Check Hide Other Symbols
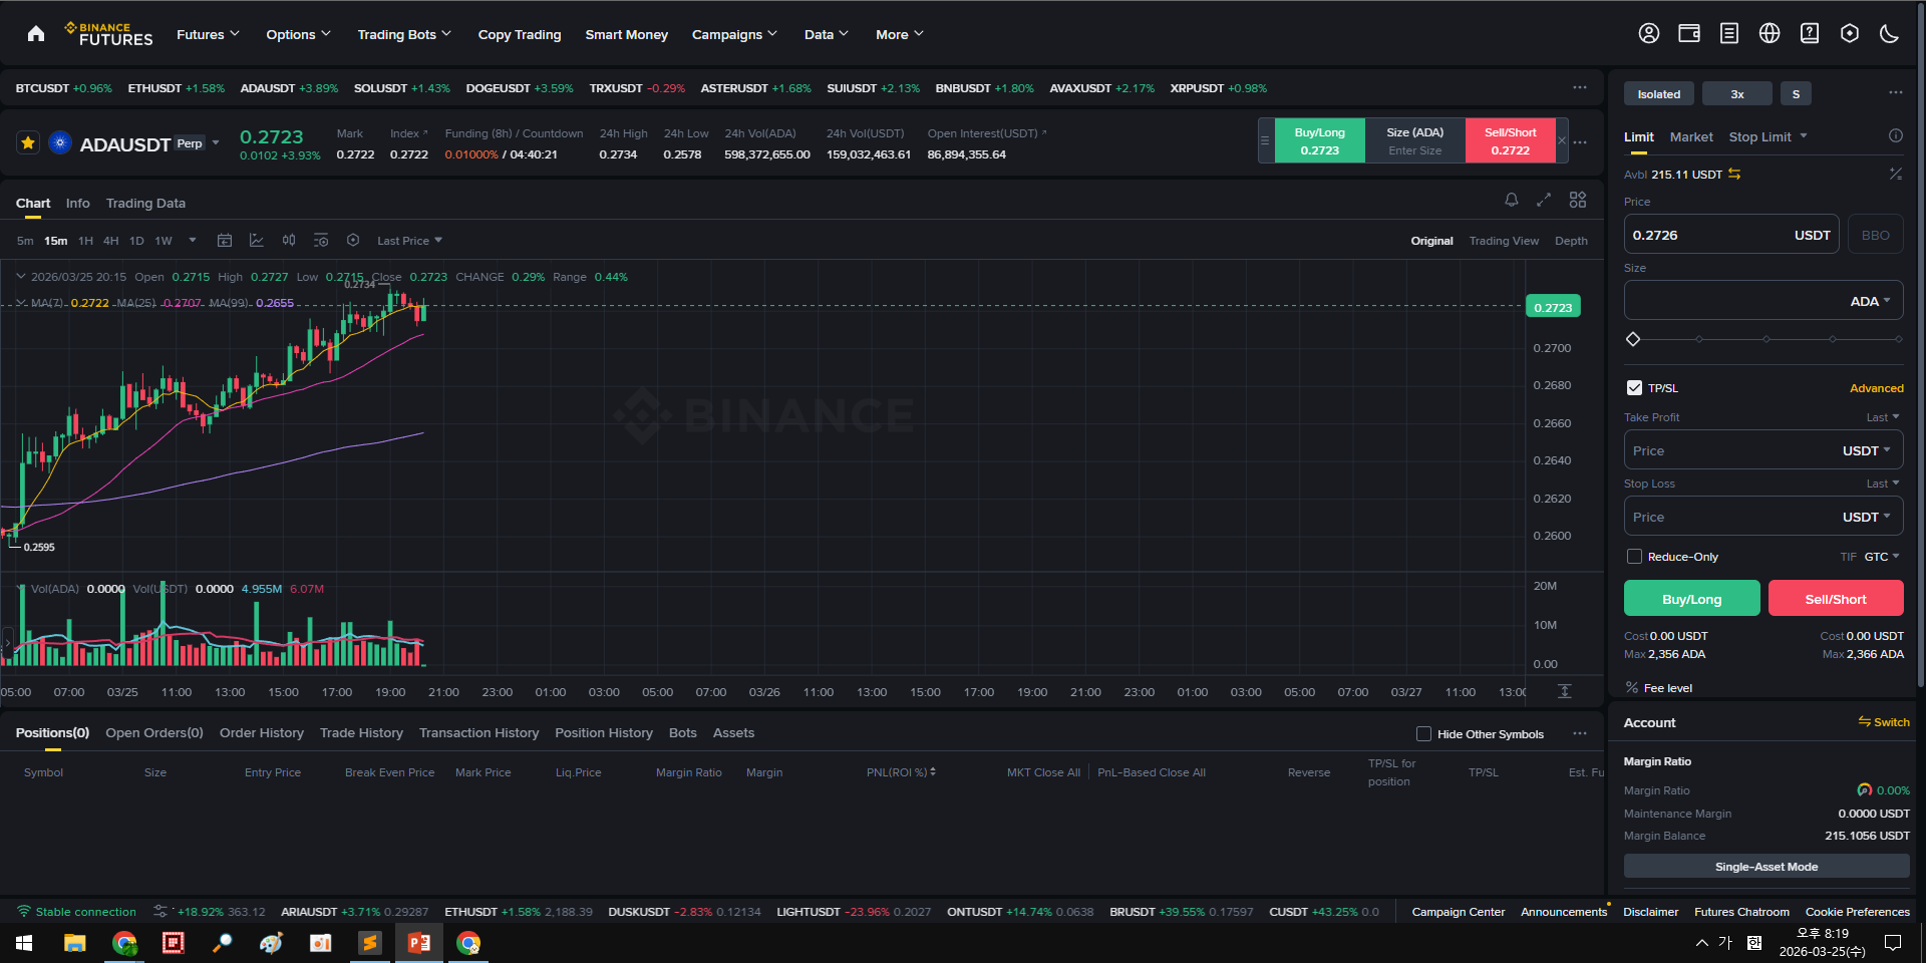This screenshot has width=1926, height=963. pos(1424,734)
